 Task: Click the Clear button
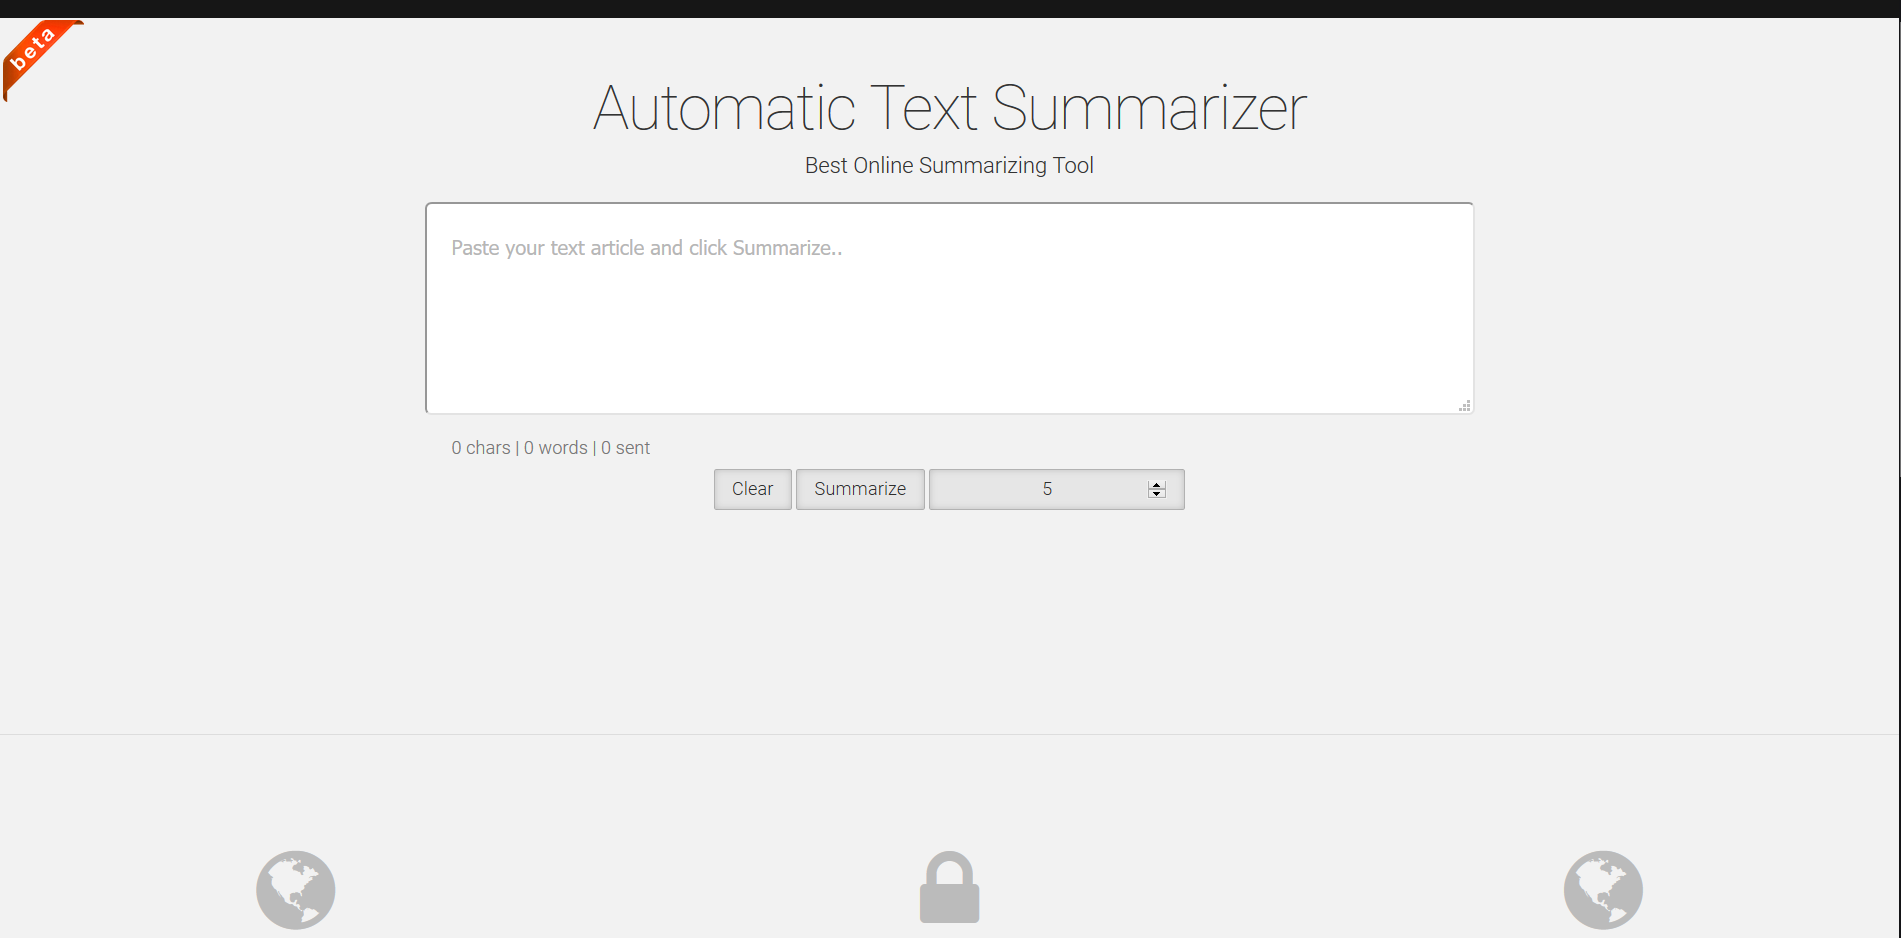752,489
